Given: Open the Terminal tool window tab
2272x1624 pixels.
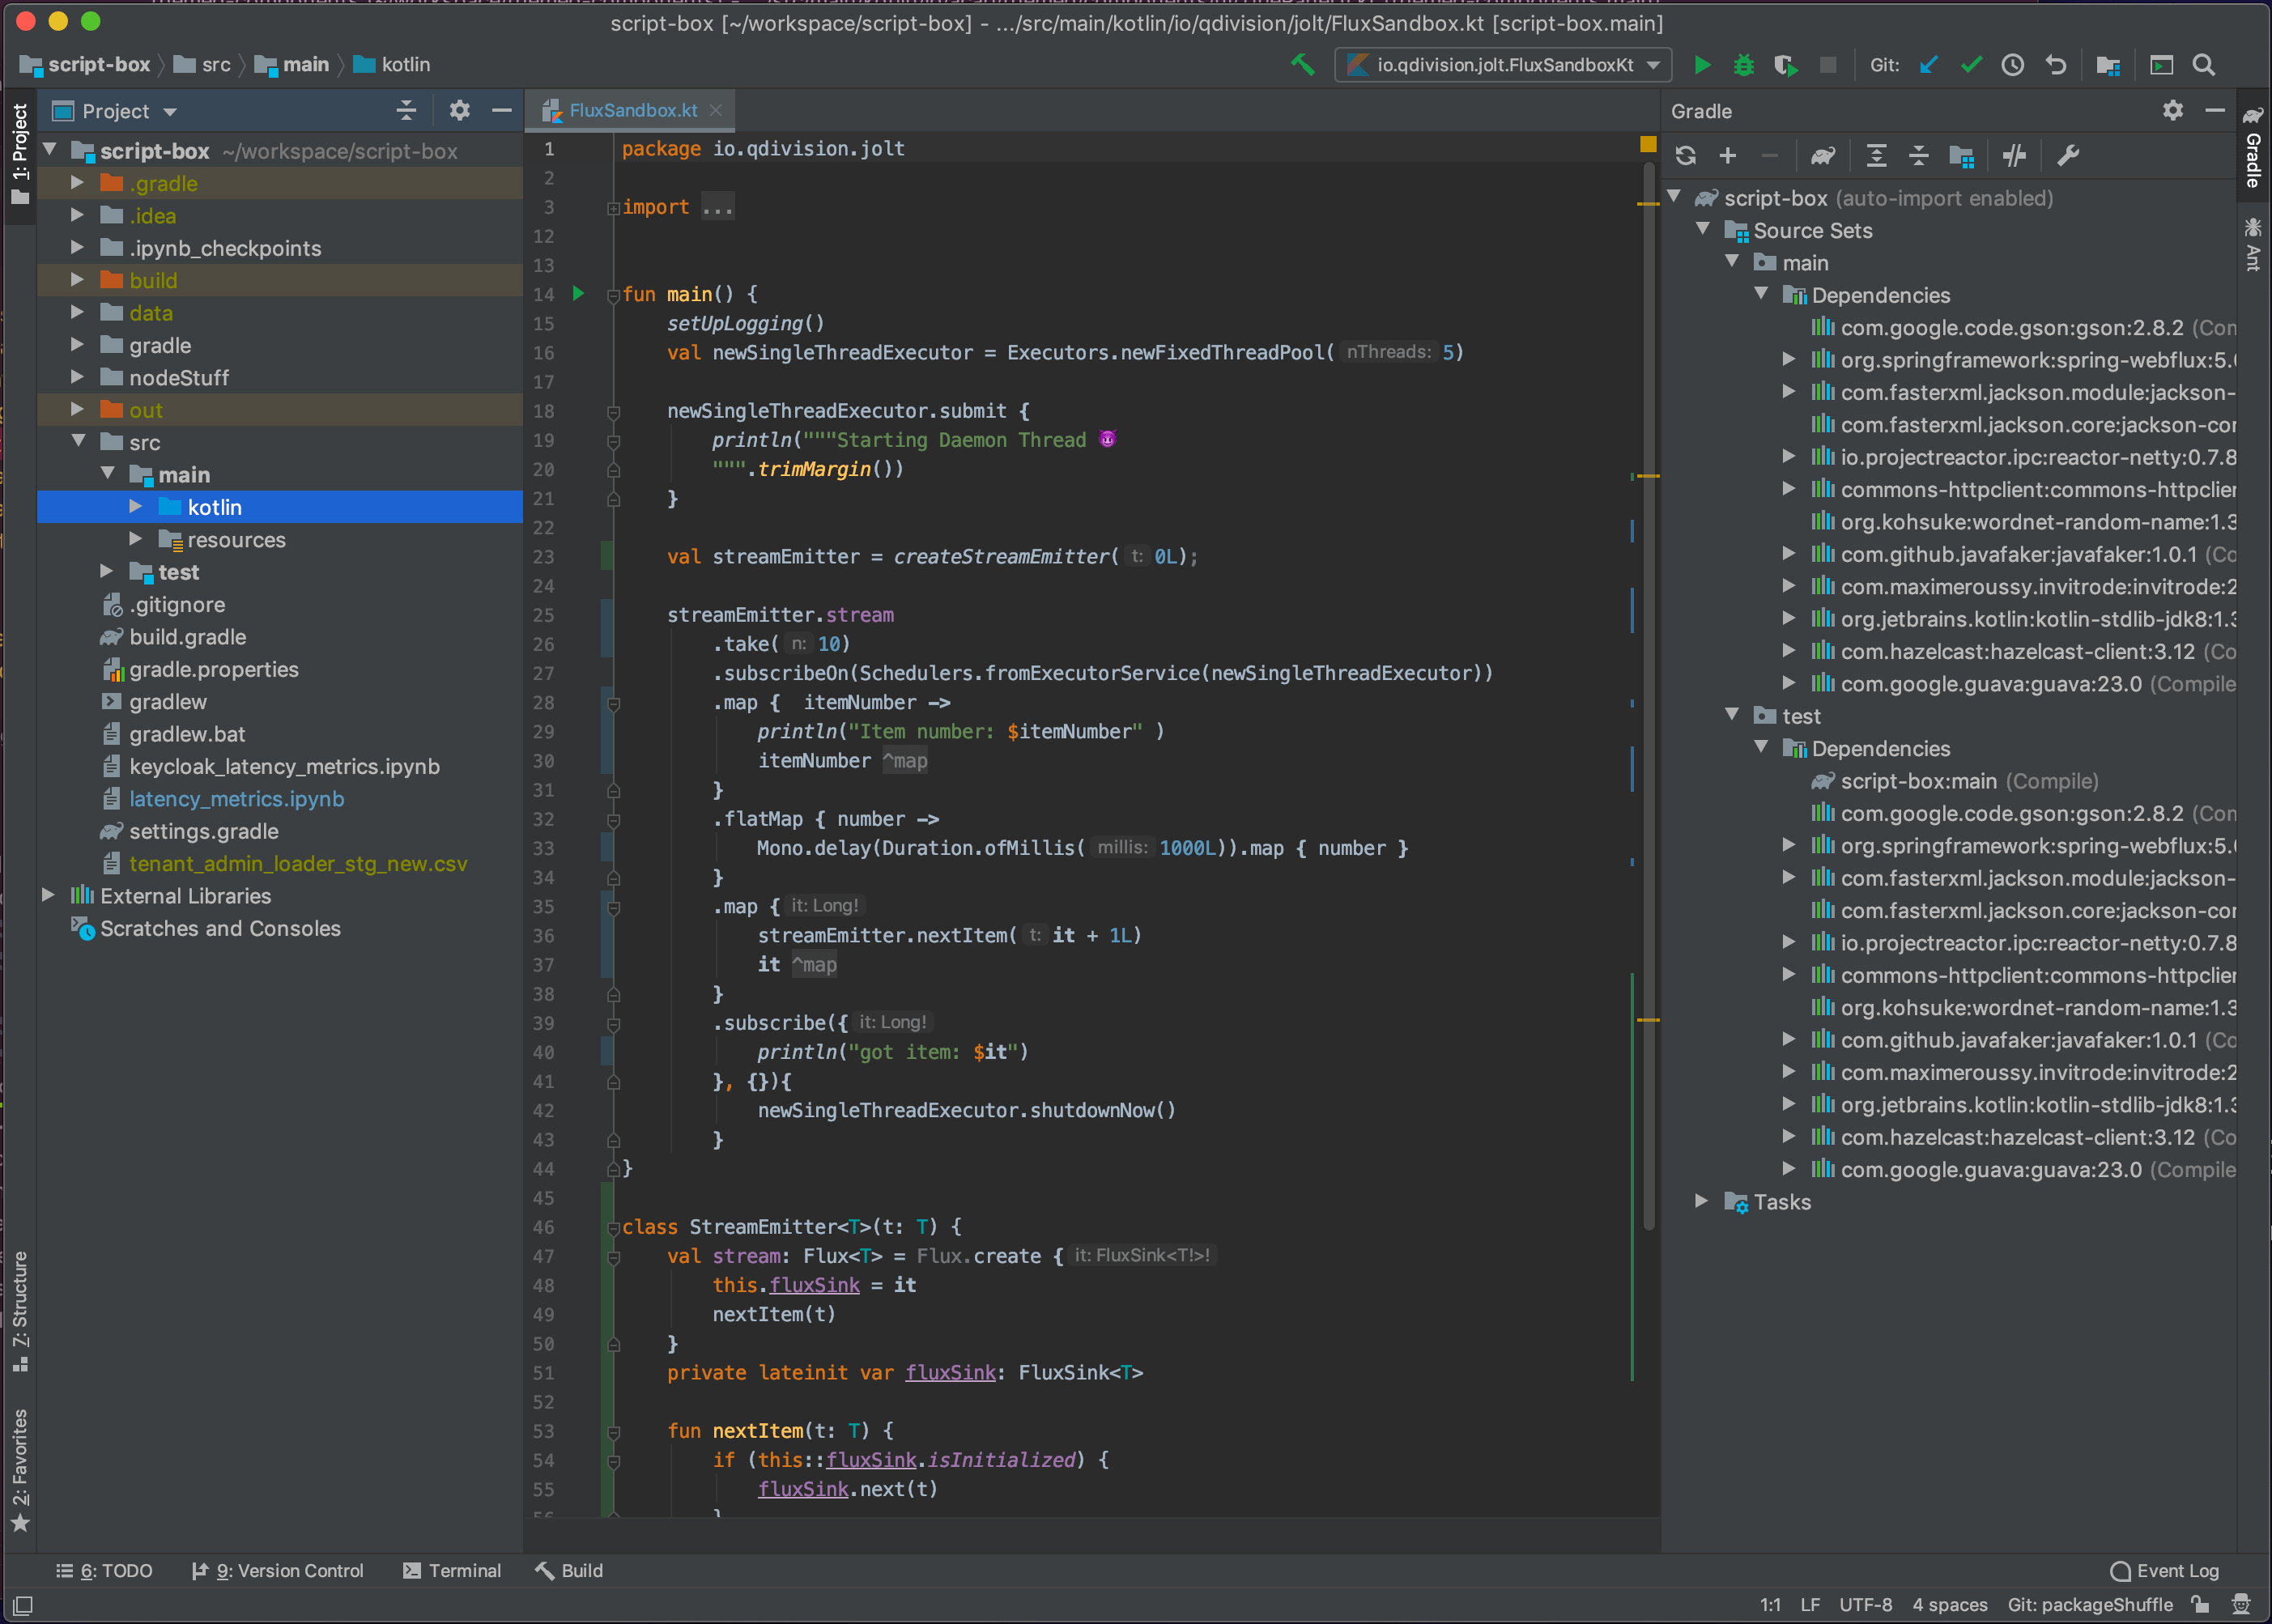Looking at the screenshot, I should 452,1570.
